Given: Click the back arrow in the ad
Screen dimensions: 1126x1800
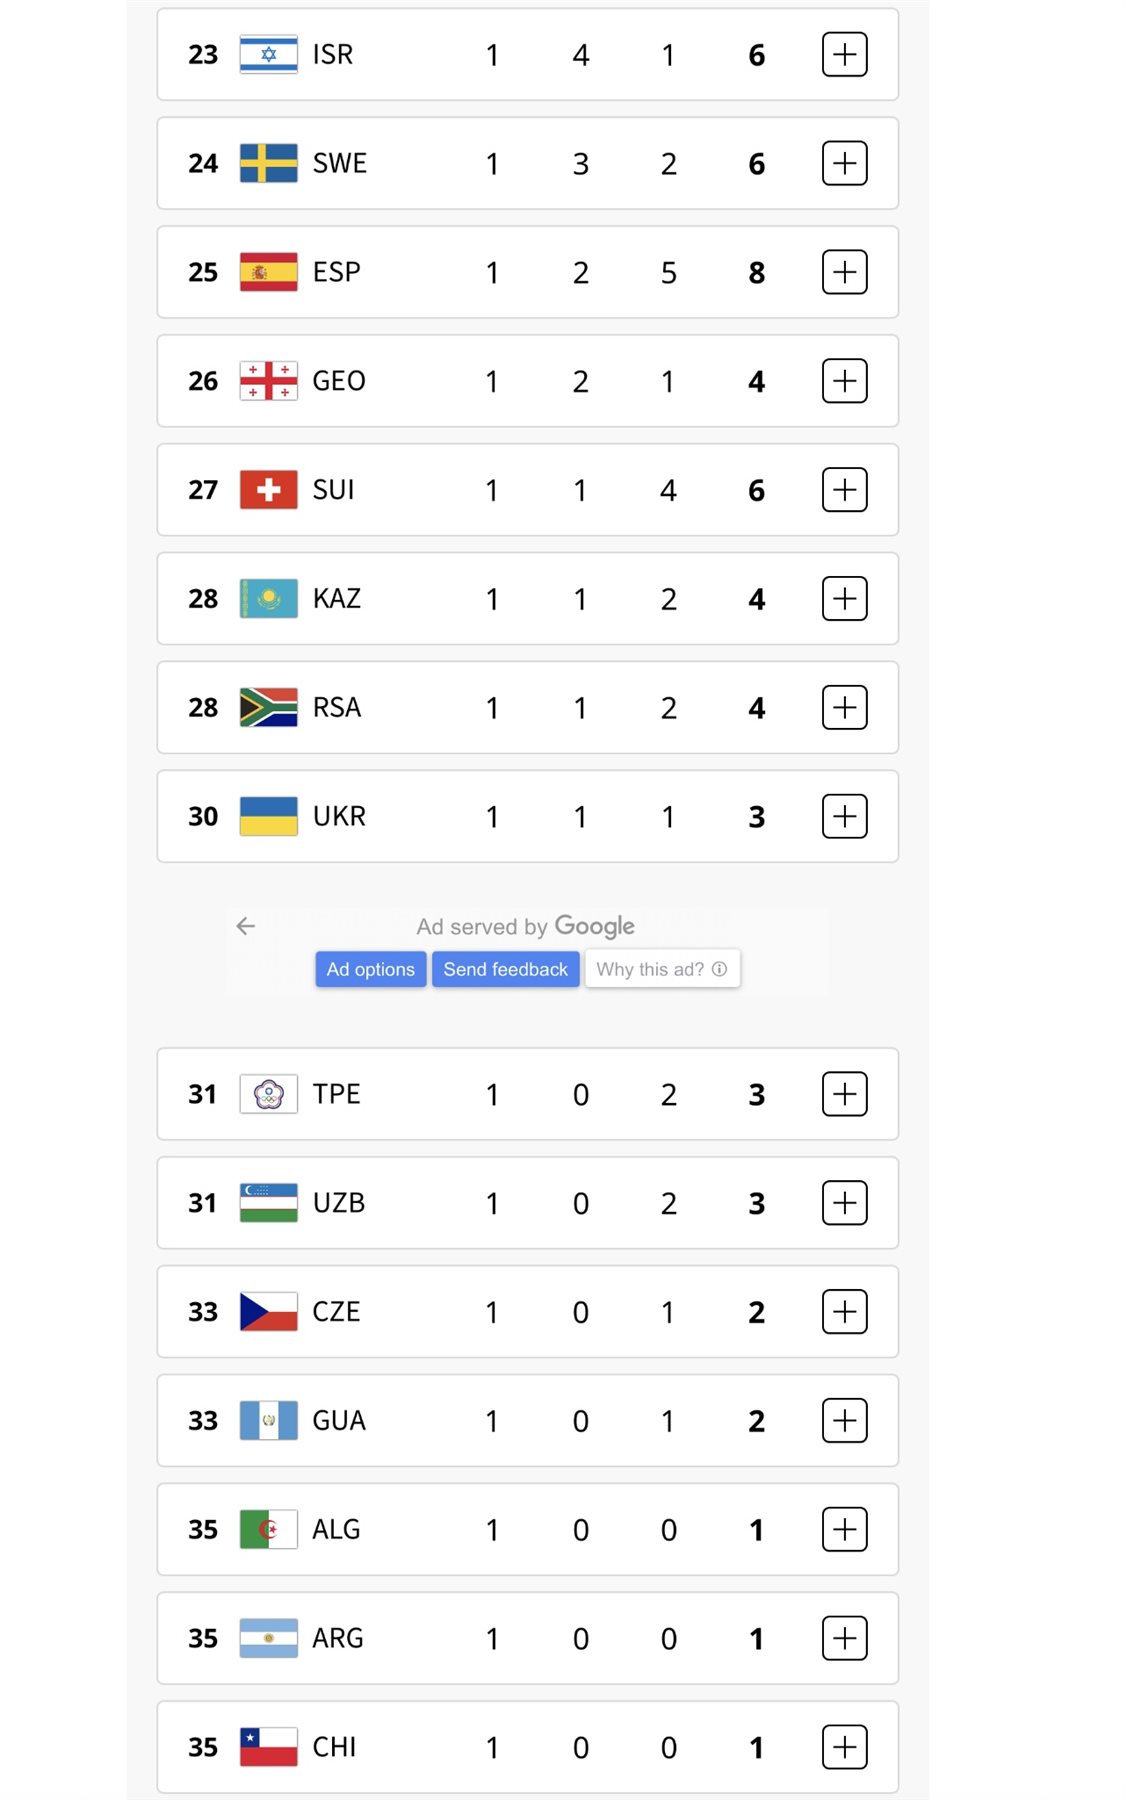Looking at the screenshot, I should 246,926.
